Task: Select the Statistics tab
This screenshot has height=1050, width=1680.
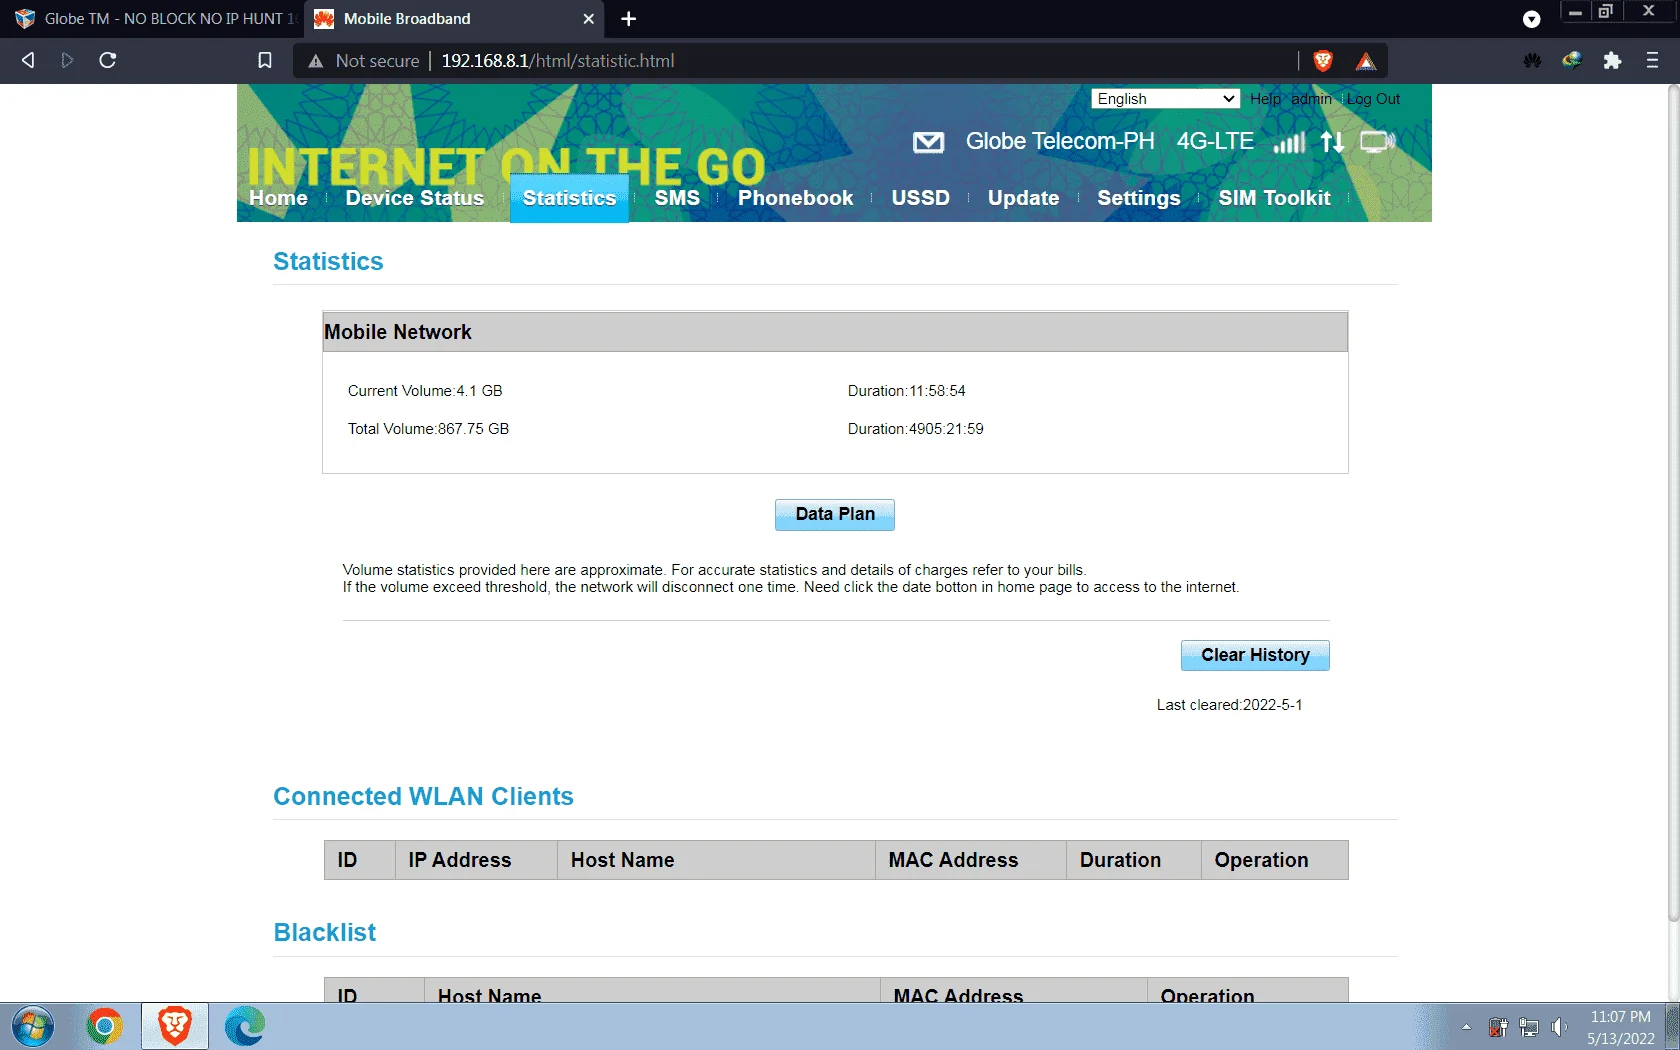Action: 569,198
